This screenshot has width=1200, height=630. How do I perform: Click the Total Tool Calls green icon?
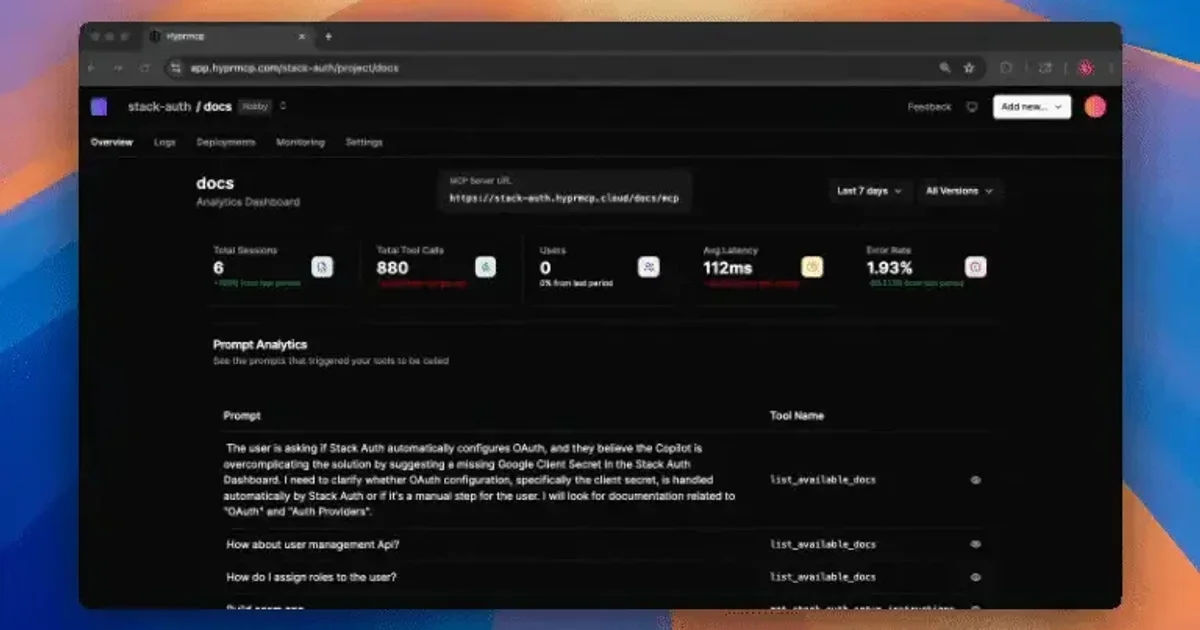485,267
